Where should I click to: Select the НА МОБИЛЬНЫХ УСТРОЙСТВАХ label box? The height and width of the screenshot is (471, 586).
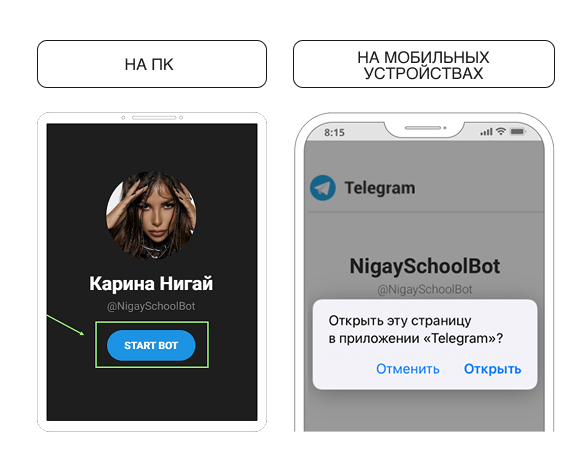click(423, 64)
